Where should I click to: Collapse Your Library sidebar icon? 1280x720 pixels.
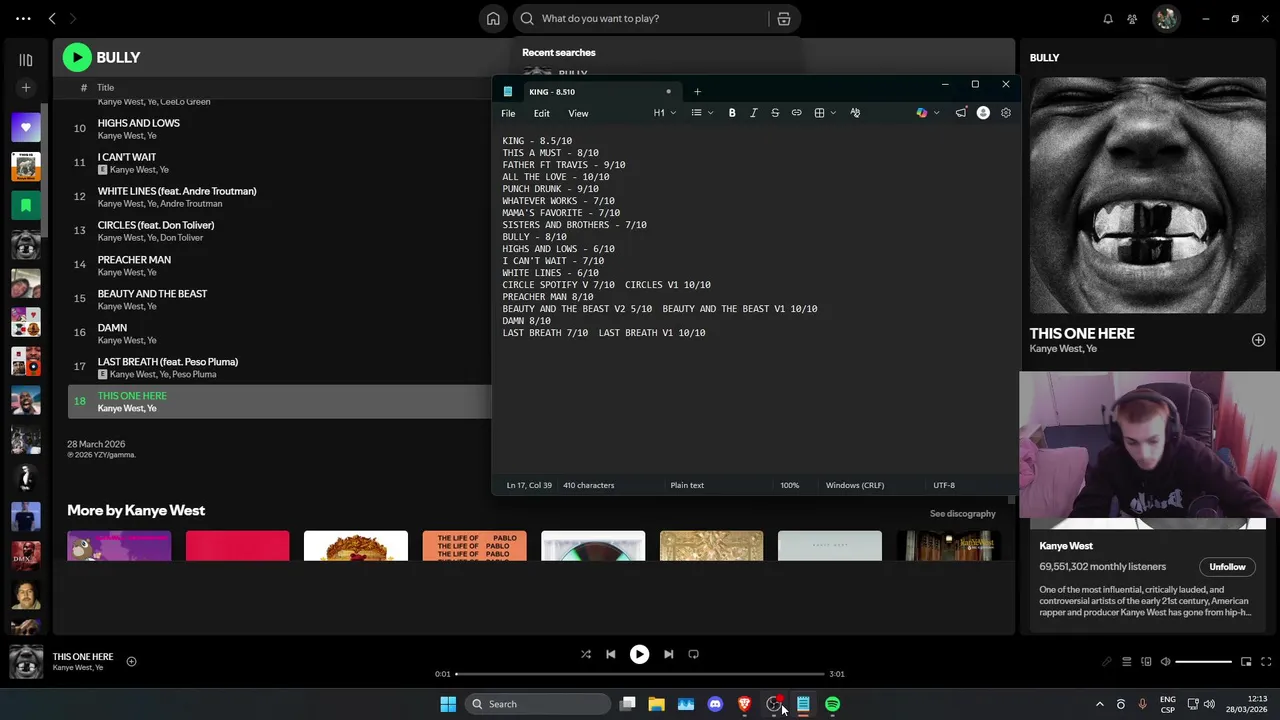point(26,60)
